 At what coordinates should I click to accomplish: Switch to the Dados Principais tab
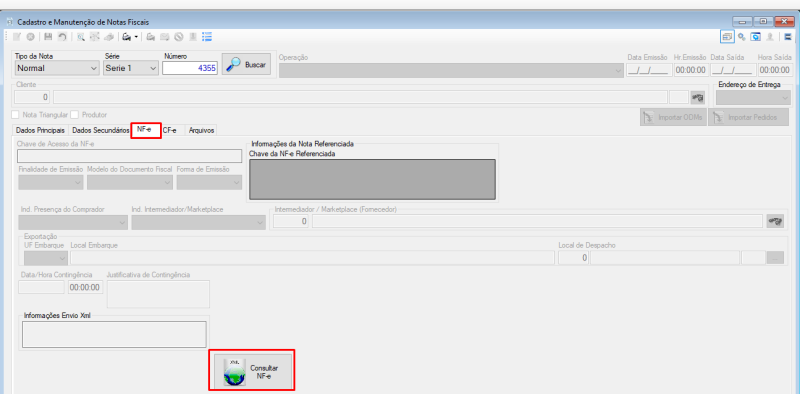click(x=40, y=131)
